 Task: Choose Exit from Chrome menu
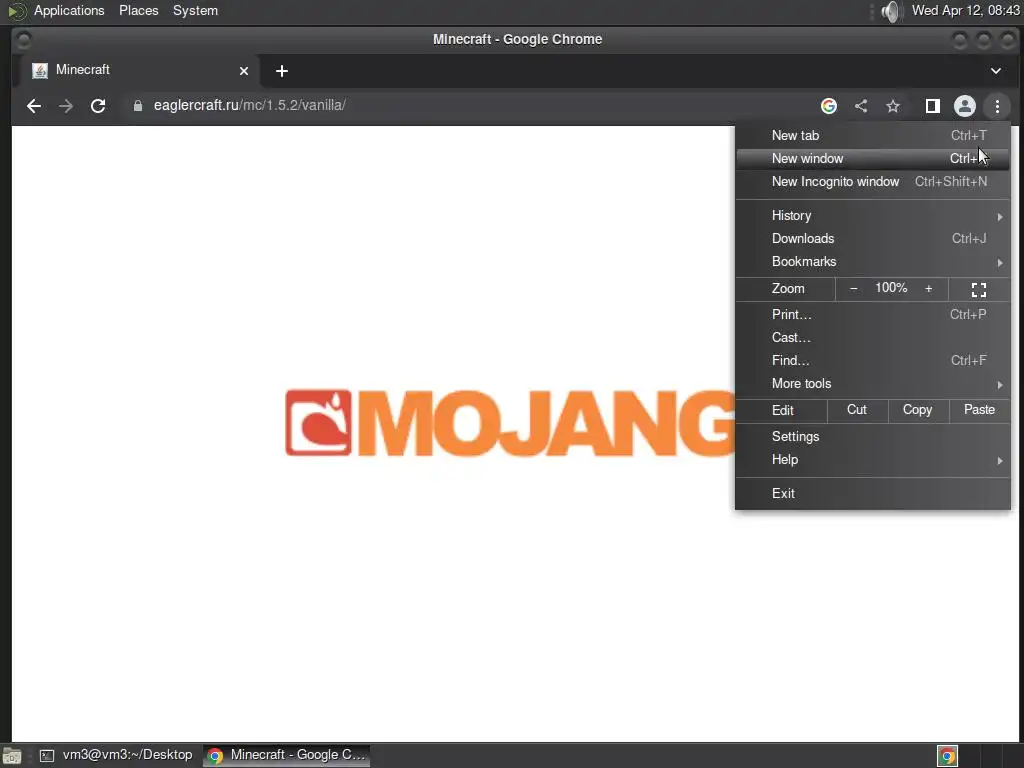pyautogui.click(x=872, y=493)
